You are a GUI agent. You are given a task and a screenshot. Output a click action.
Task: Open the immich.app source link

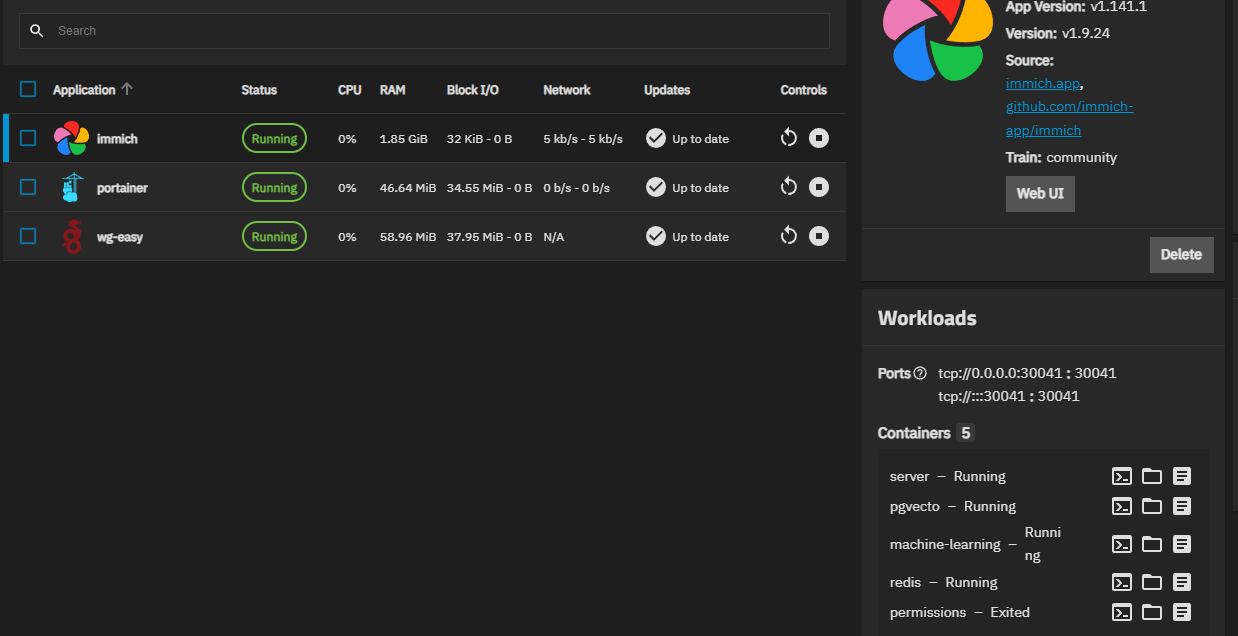(x=1043, y=84)
